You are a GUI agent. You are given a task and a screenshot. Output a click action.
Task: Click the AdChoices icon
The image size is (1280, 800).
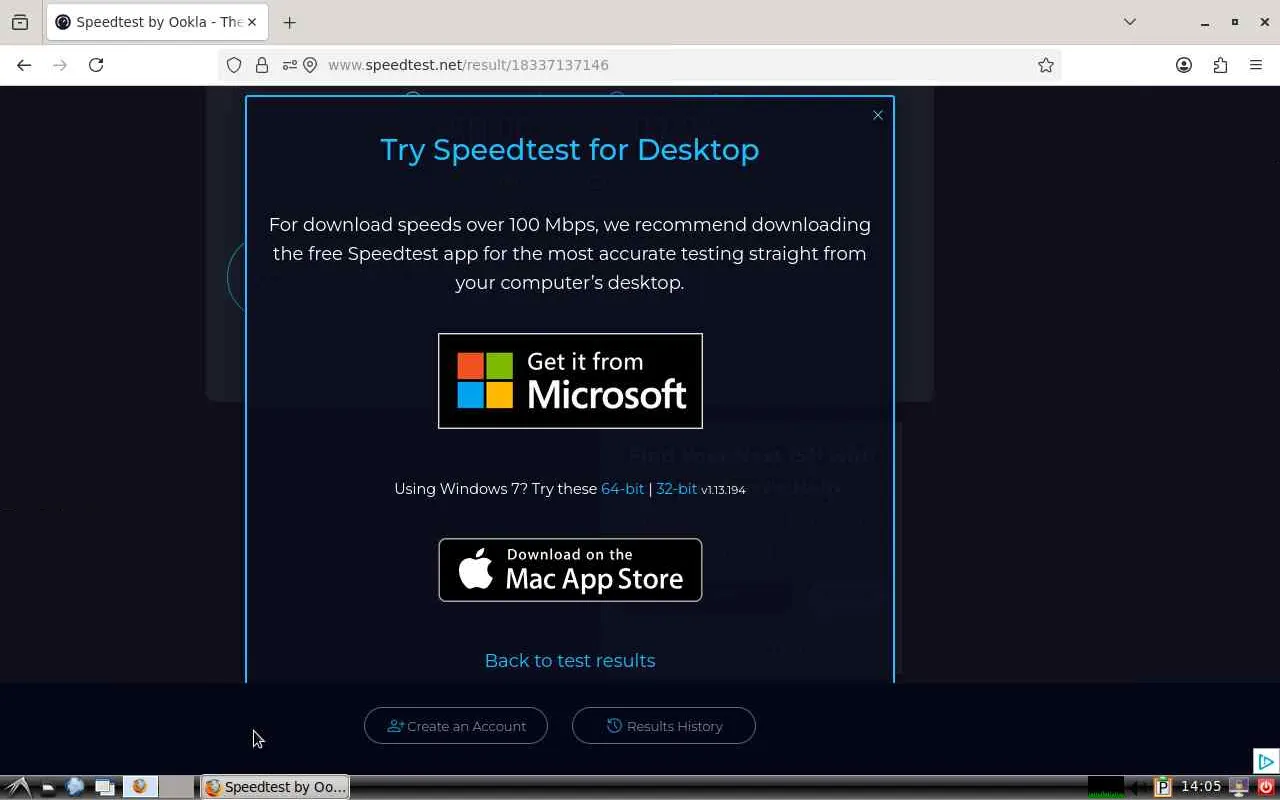(1266, 762)
